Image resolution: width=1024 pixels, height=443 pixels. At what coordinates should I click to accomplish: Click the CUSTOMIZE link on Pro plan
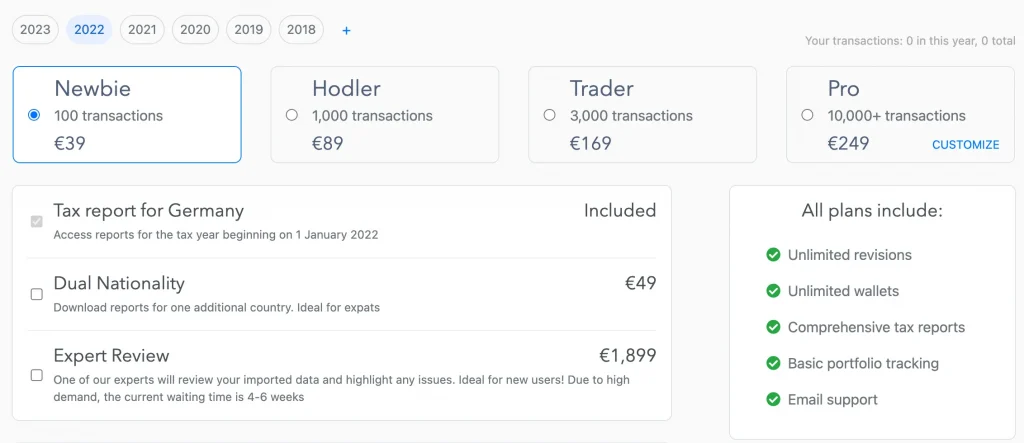coord(965,145)
